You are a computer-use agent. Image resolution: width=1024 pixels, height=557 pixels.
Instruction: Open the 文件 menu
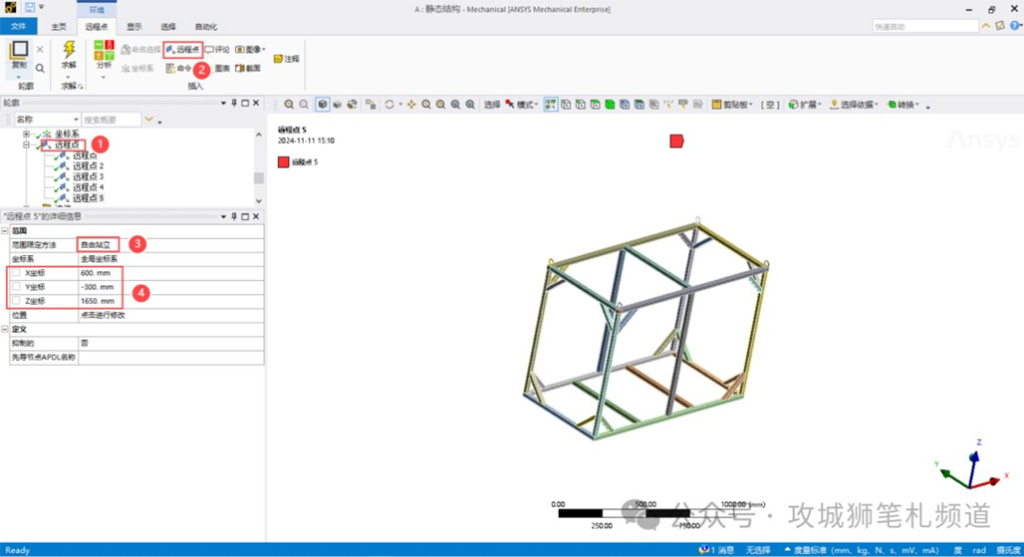tap(18, 26)
